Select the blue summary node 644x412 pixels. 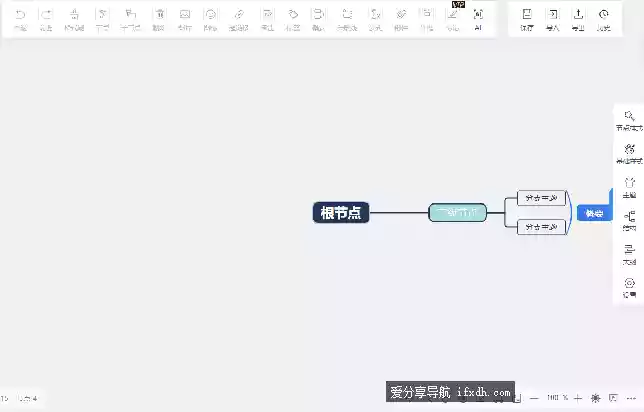click(594, 213)
